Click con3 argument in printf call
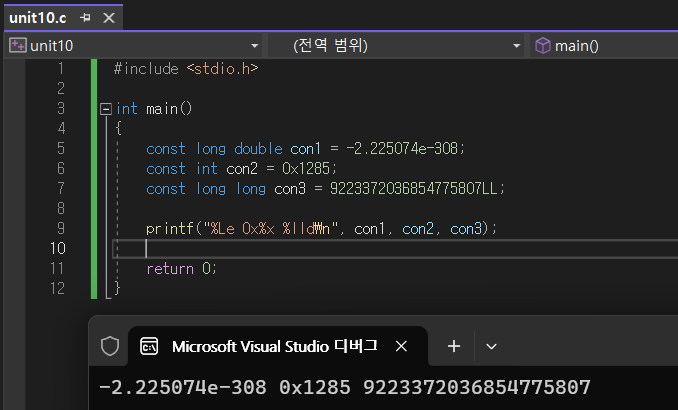The image size is (678, 410). tap(466, 228)
